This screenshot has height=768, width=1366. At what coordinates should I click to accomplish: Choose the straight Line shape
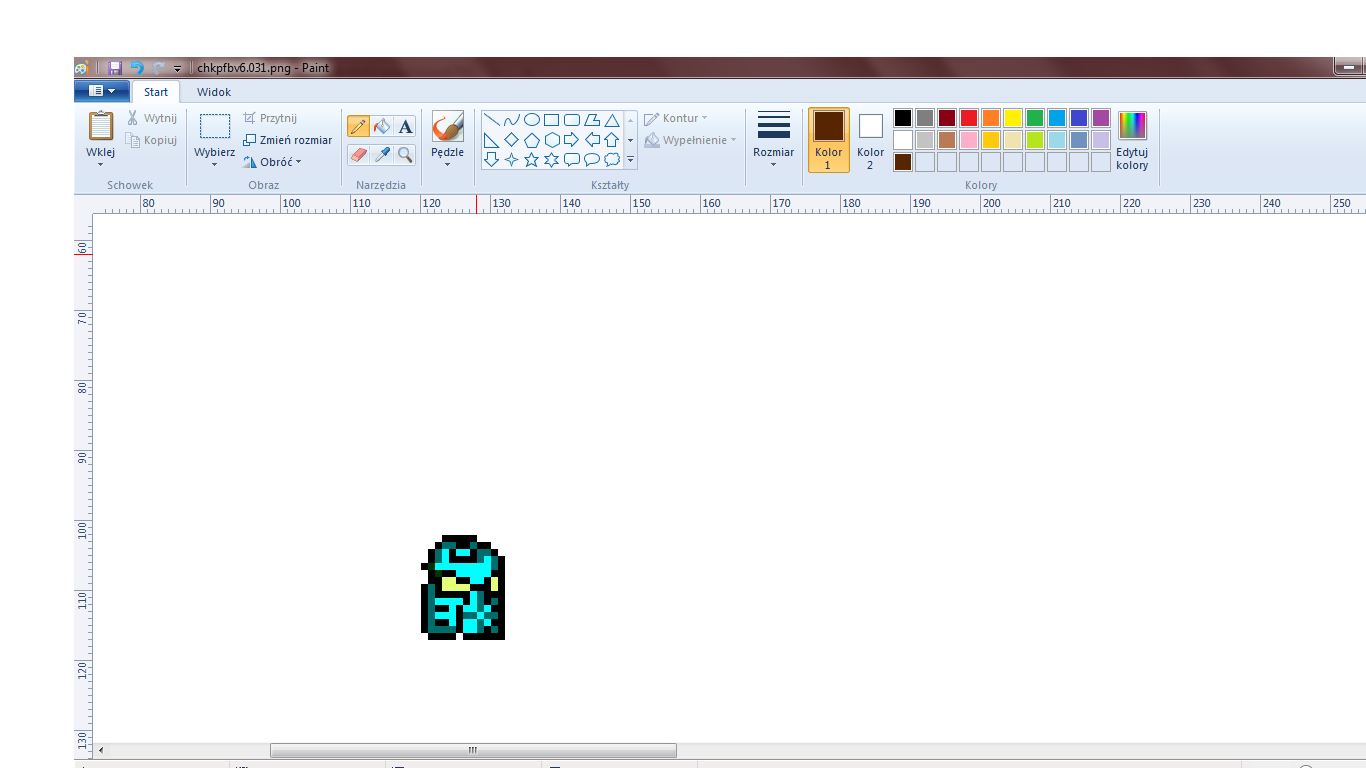[492, 120]
